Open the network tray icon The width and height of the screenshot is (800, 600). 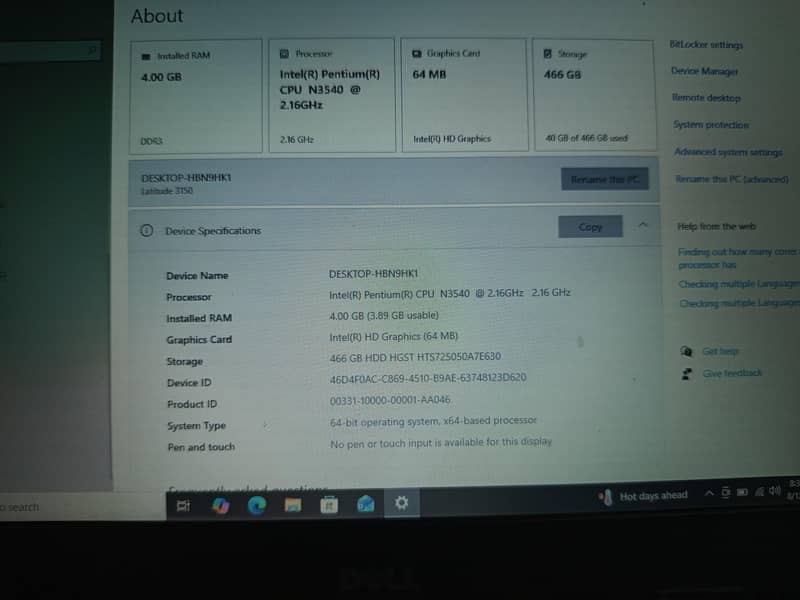point(759,491)
